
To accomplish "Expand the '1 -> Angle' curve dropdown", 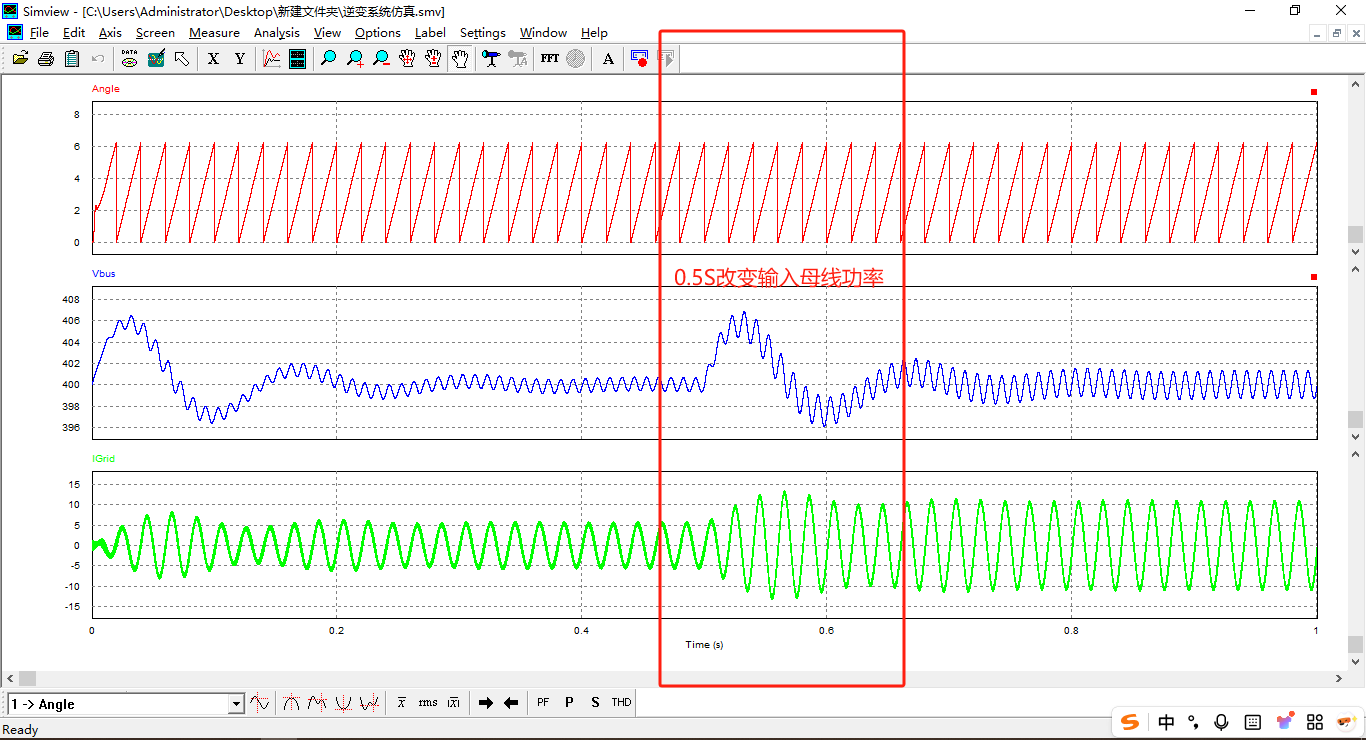I will [x=236, y=704].
